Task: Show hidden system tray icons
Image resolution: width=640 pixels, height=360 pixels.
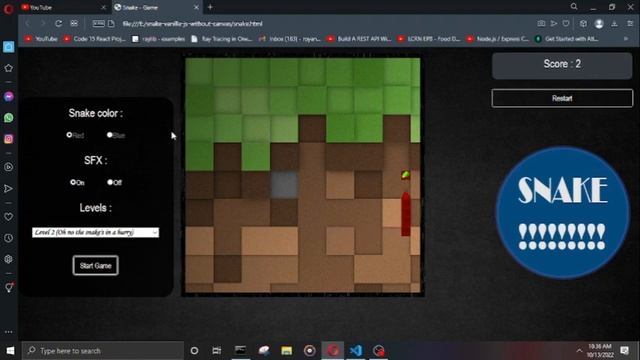Action: (x=579, y=351)
